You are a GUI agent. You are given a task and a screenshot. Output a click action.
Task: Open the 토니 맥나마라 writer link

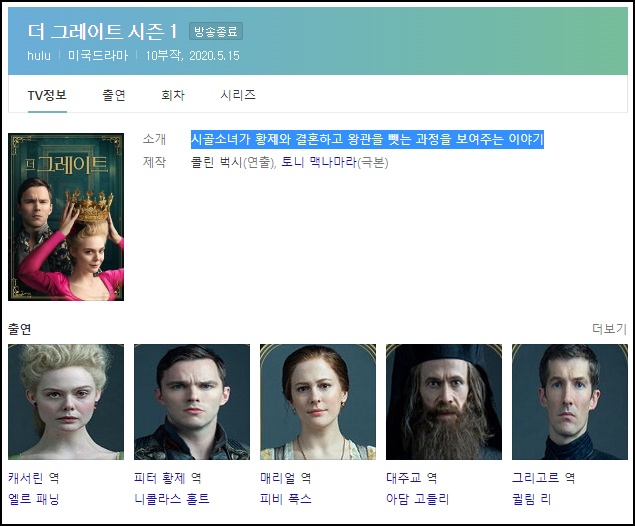[319, 162]
